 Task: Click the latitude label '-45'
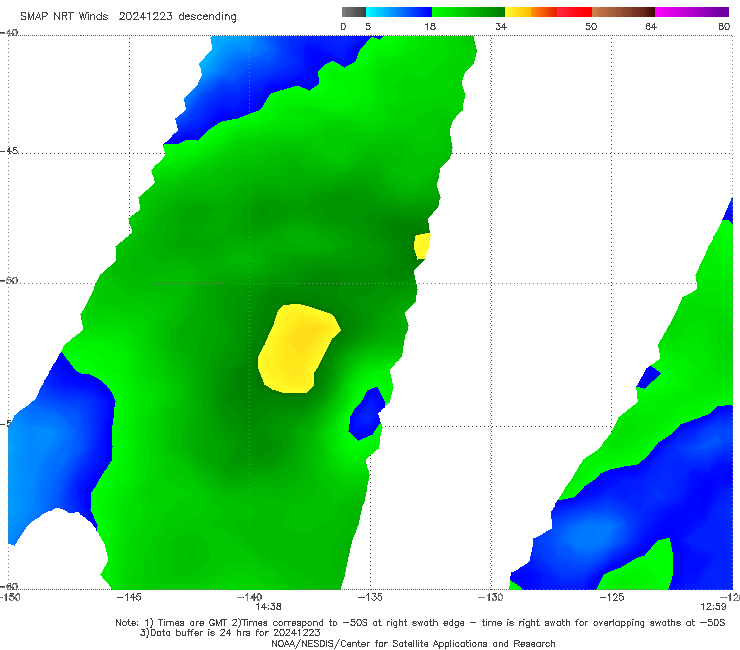[9, 151]
